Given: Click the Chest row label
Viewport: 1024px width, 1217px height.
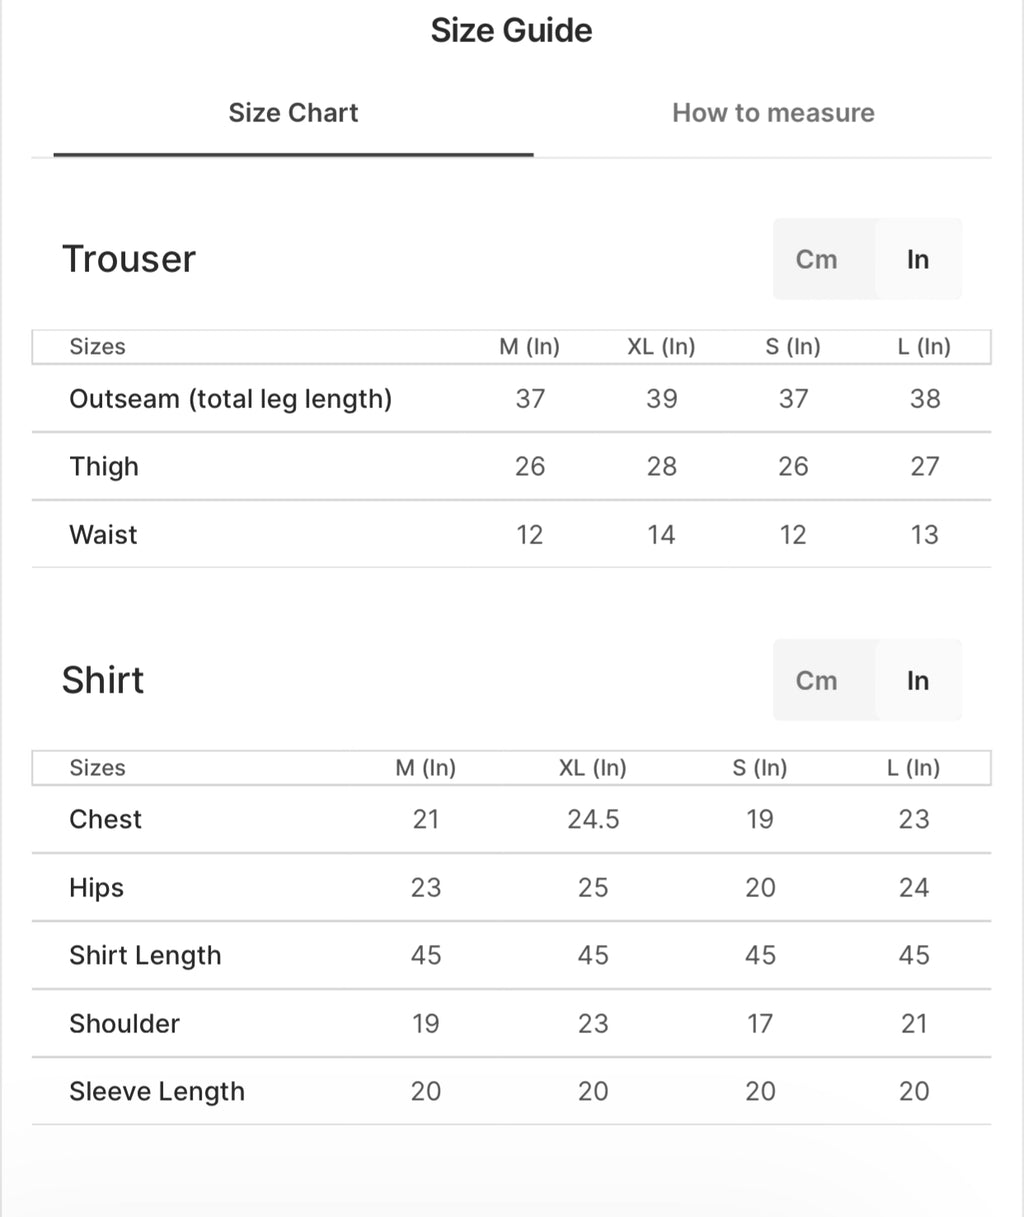Looking at the screenshot, I should click(x=105, y=820).
